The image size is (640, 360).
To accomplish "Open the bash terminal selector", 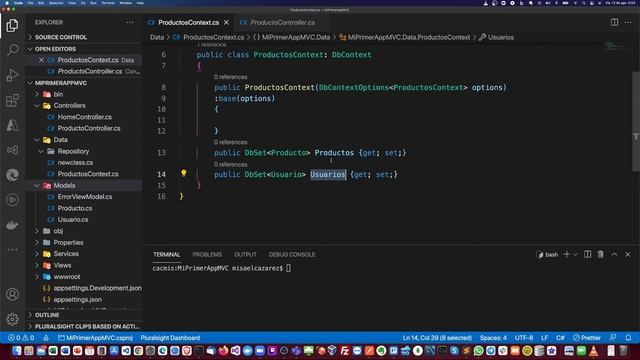I will (547, 254).
